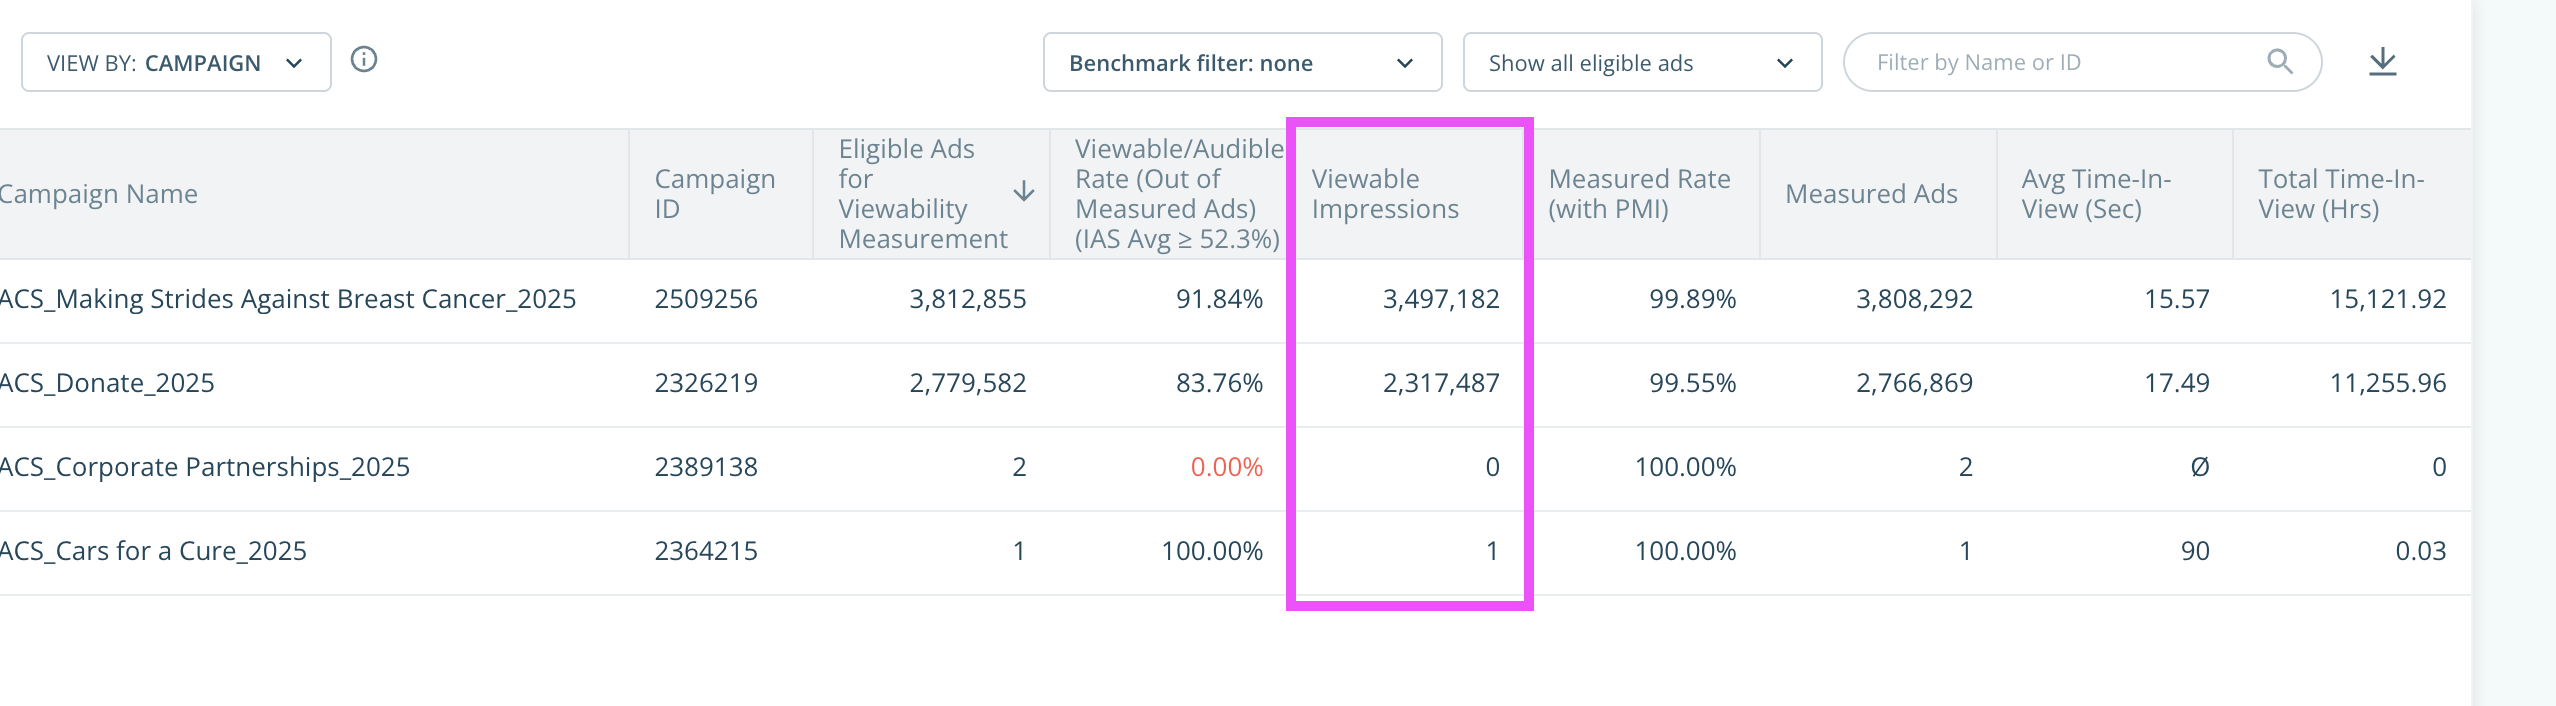Click the Measured Ads column header
The width and height of the screenshot is (2556, 706).
(1871, 194)
